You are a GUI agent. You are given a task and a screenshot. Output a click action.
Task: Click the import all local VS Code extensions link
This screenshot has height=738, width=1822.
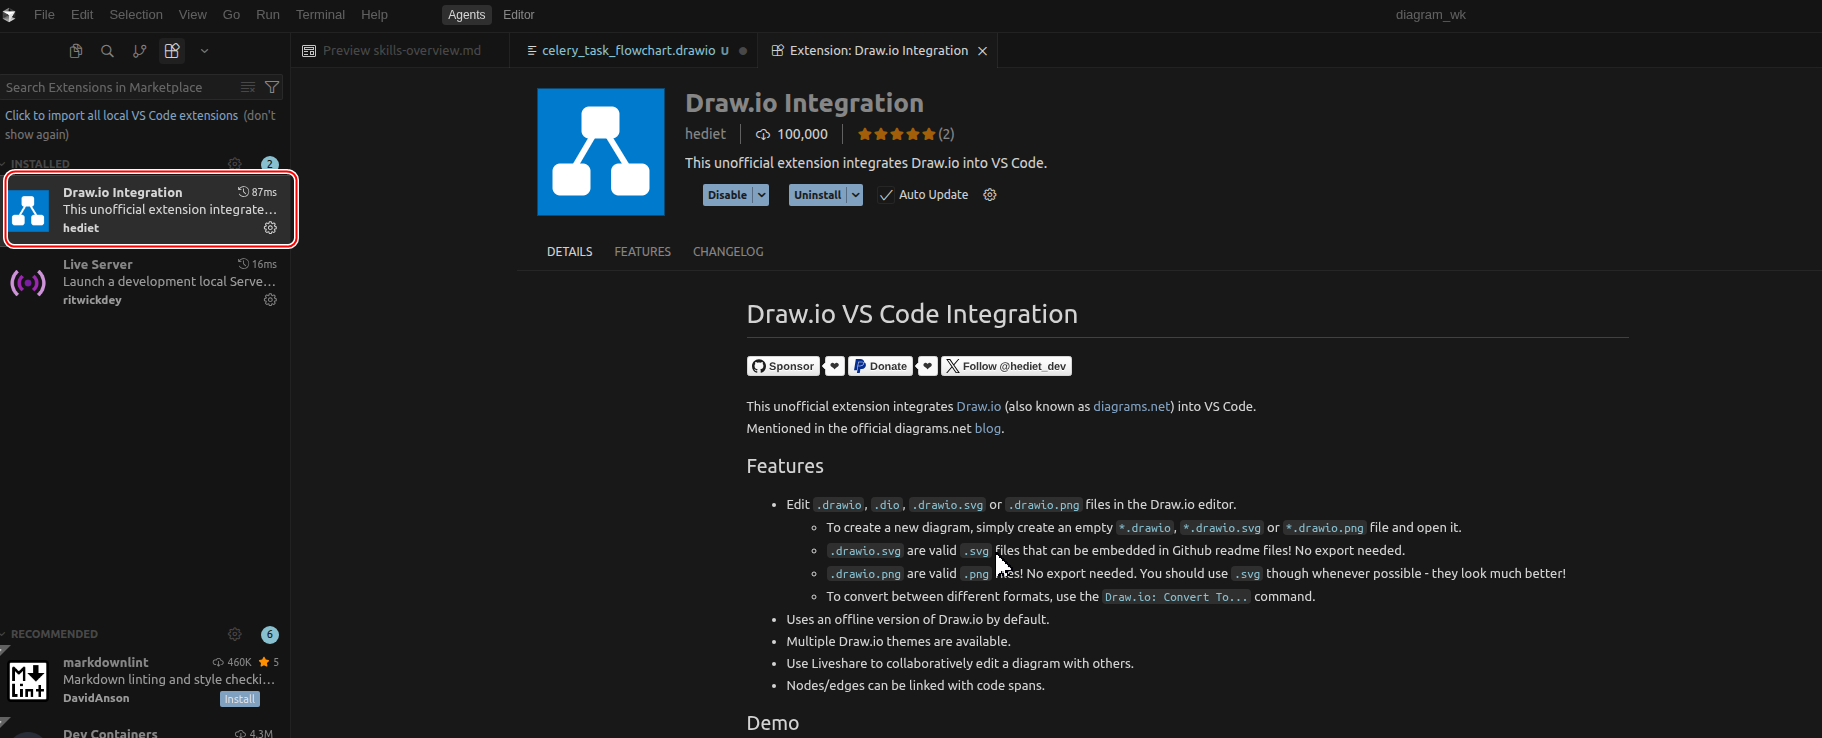point(122,116)
